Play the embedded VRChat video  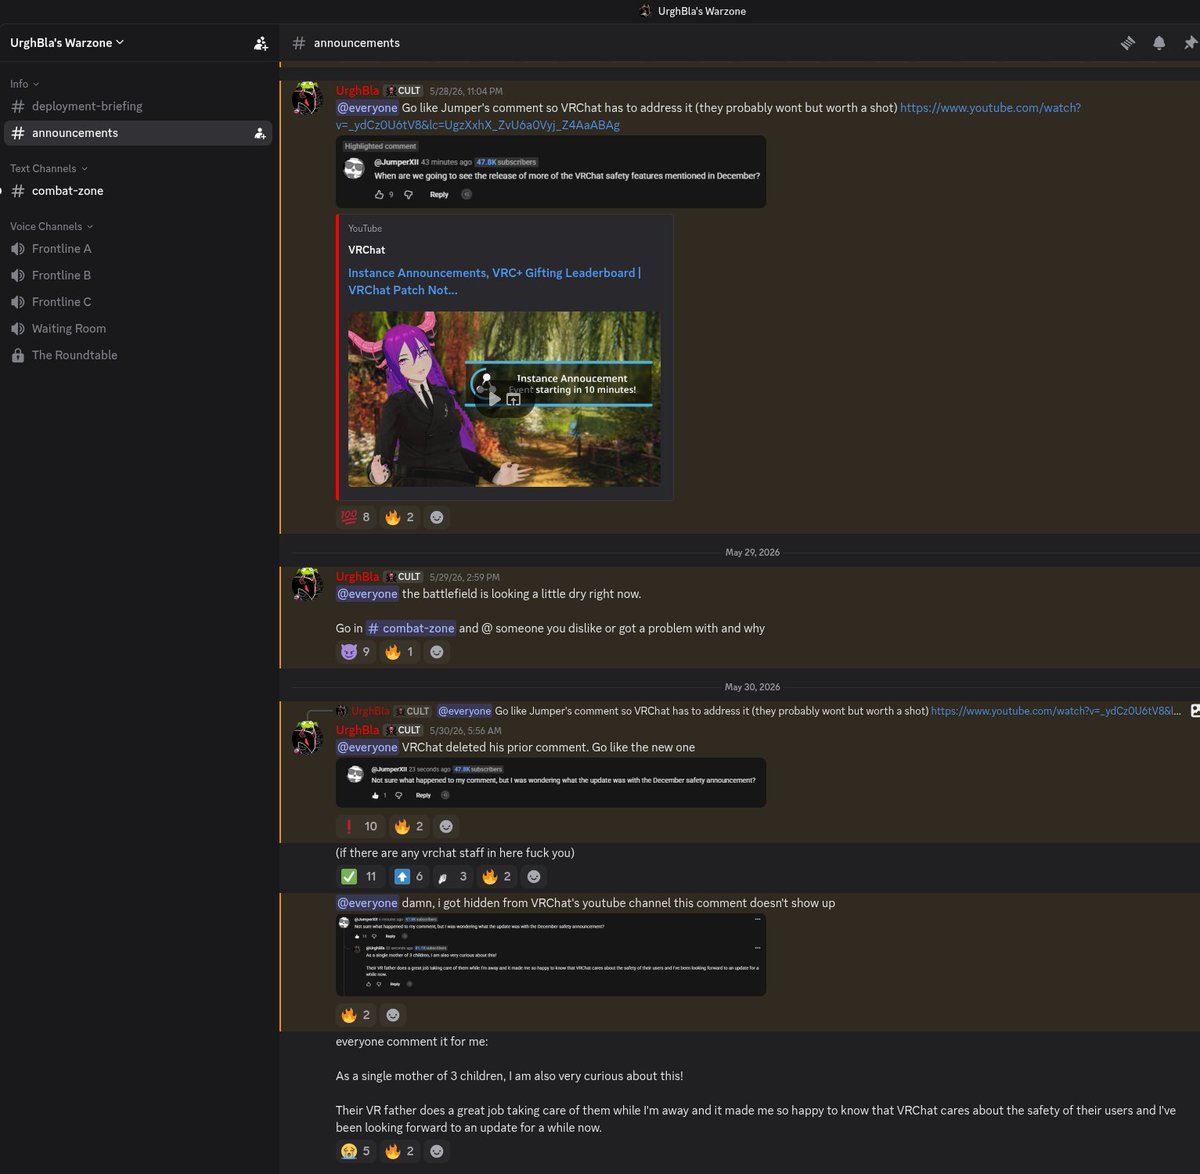point(494,399)
